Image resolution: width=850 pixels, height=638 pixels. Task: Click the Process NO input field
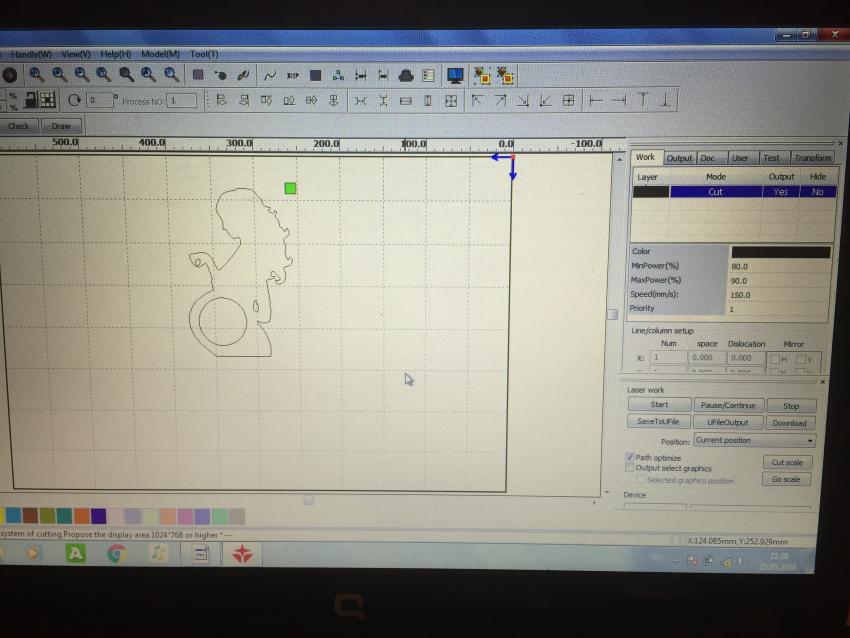[183, 101]
